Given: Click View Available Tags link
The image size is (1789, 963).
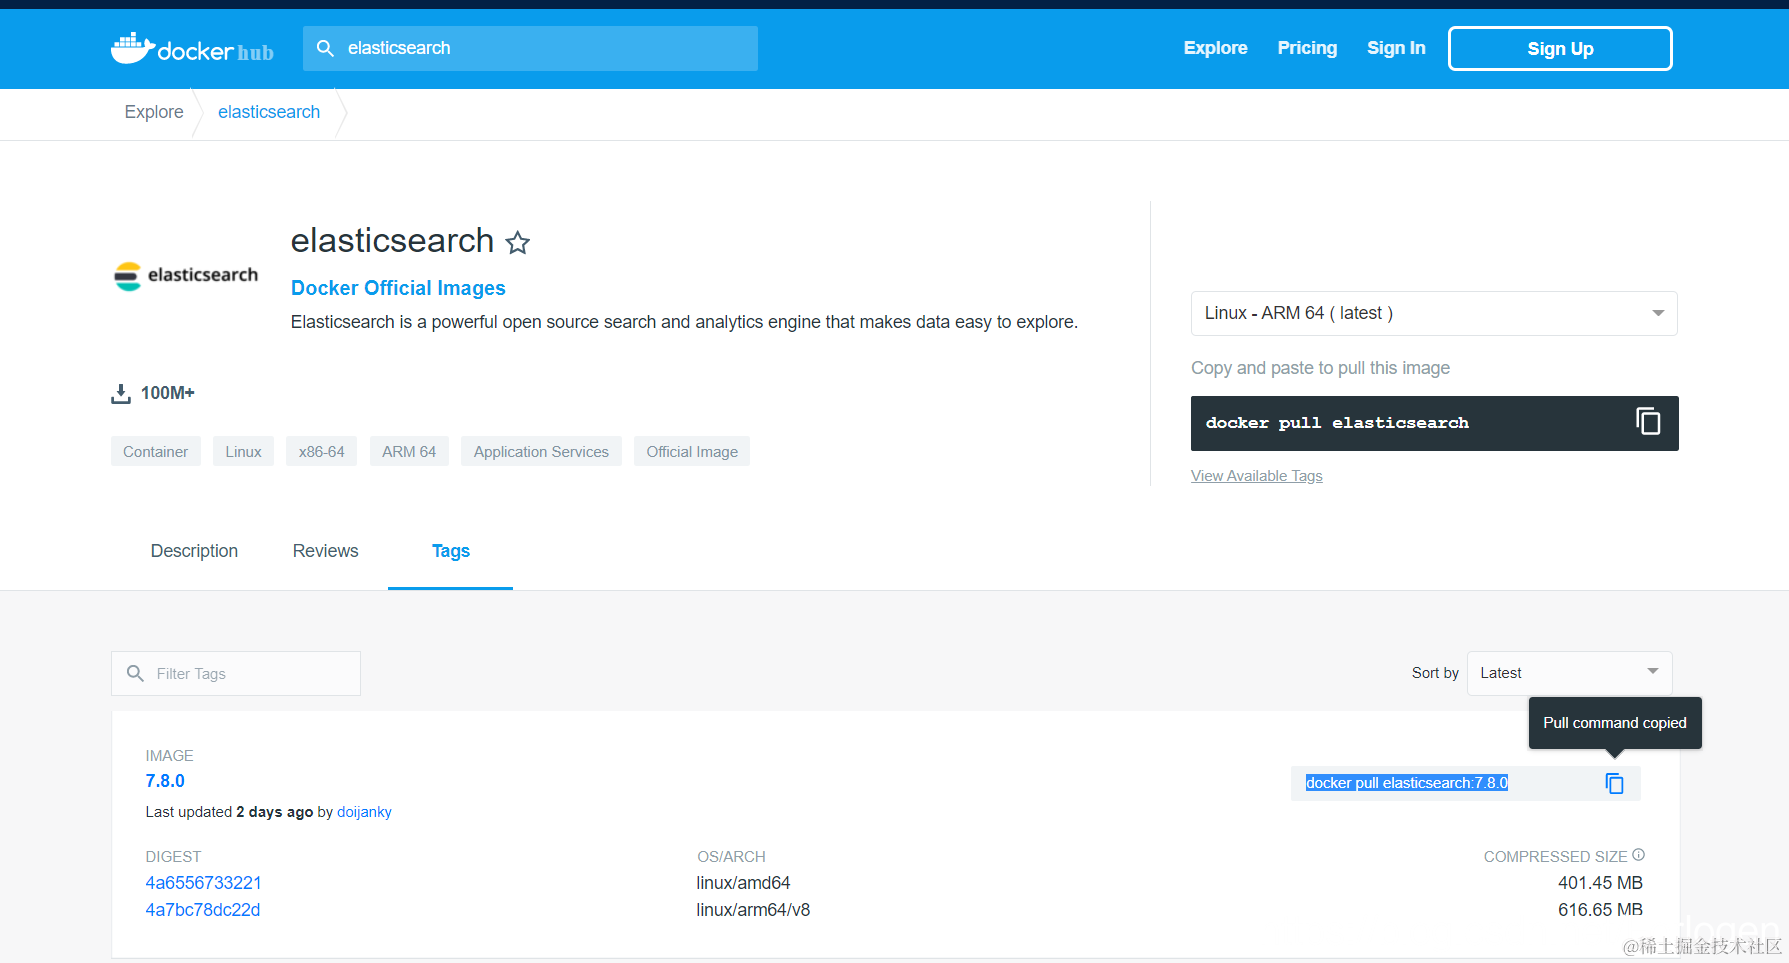Looking at the screenshot, I should pos(1256,476).
